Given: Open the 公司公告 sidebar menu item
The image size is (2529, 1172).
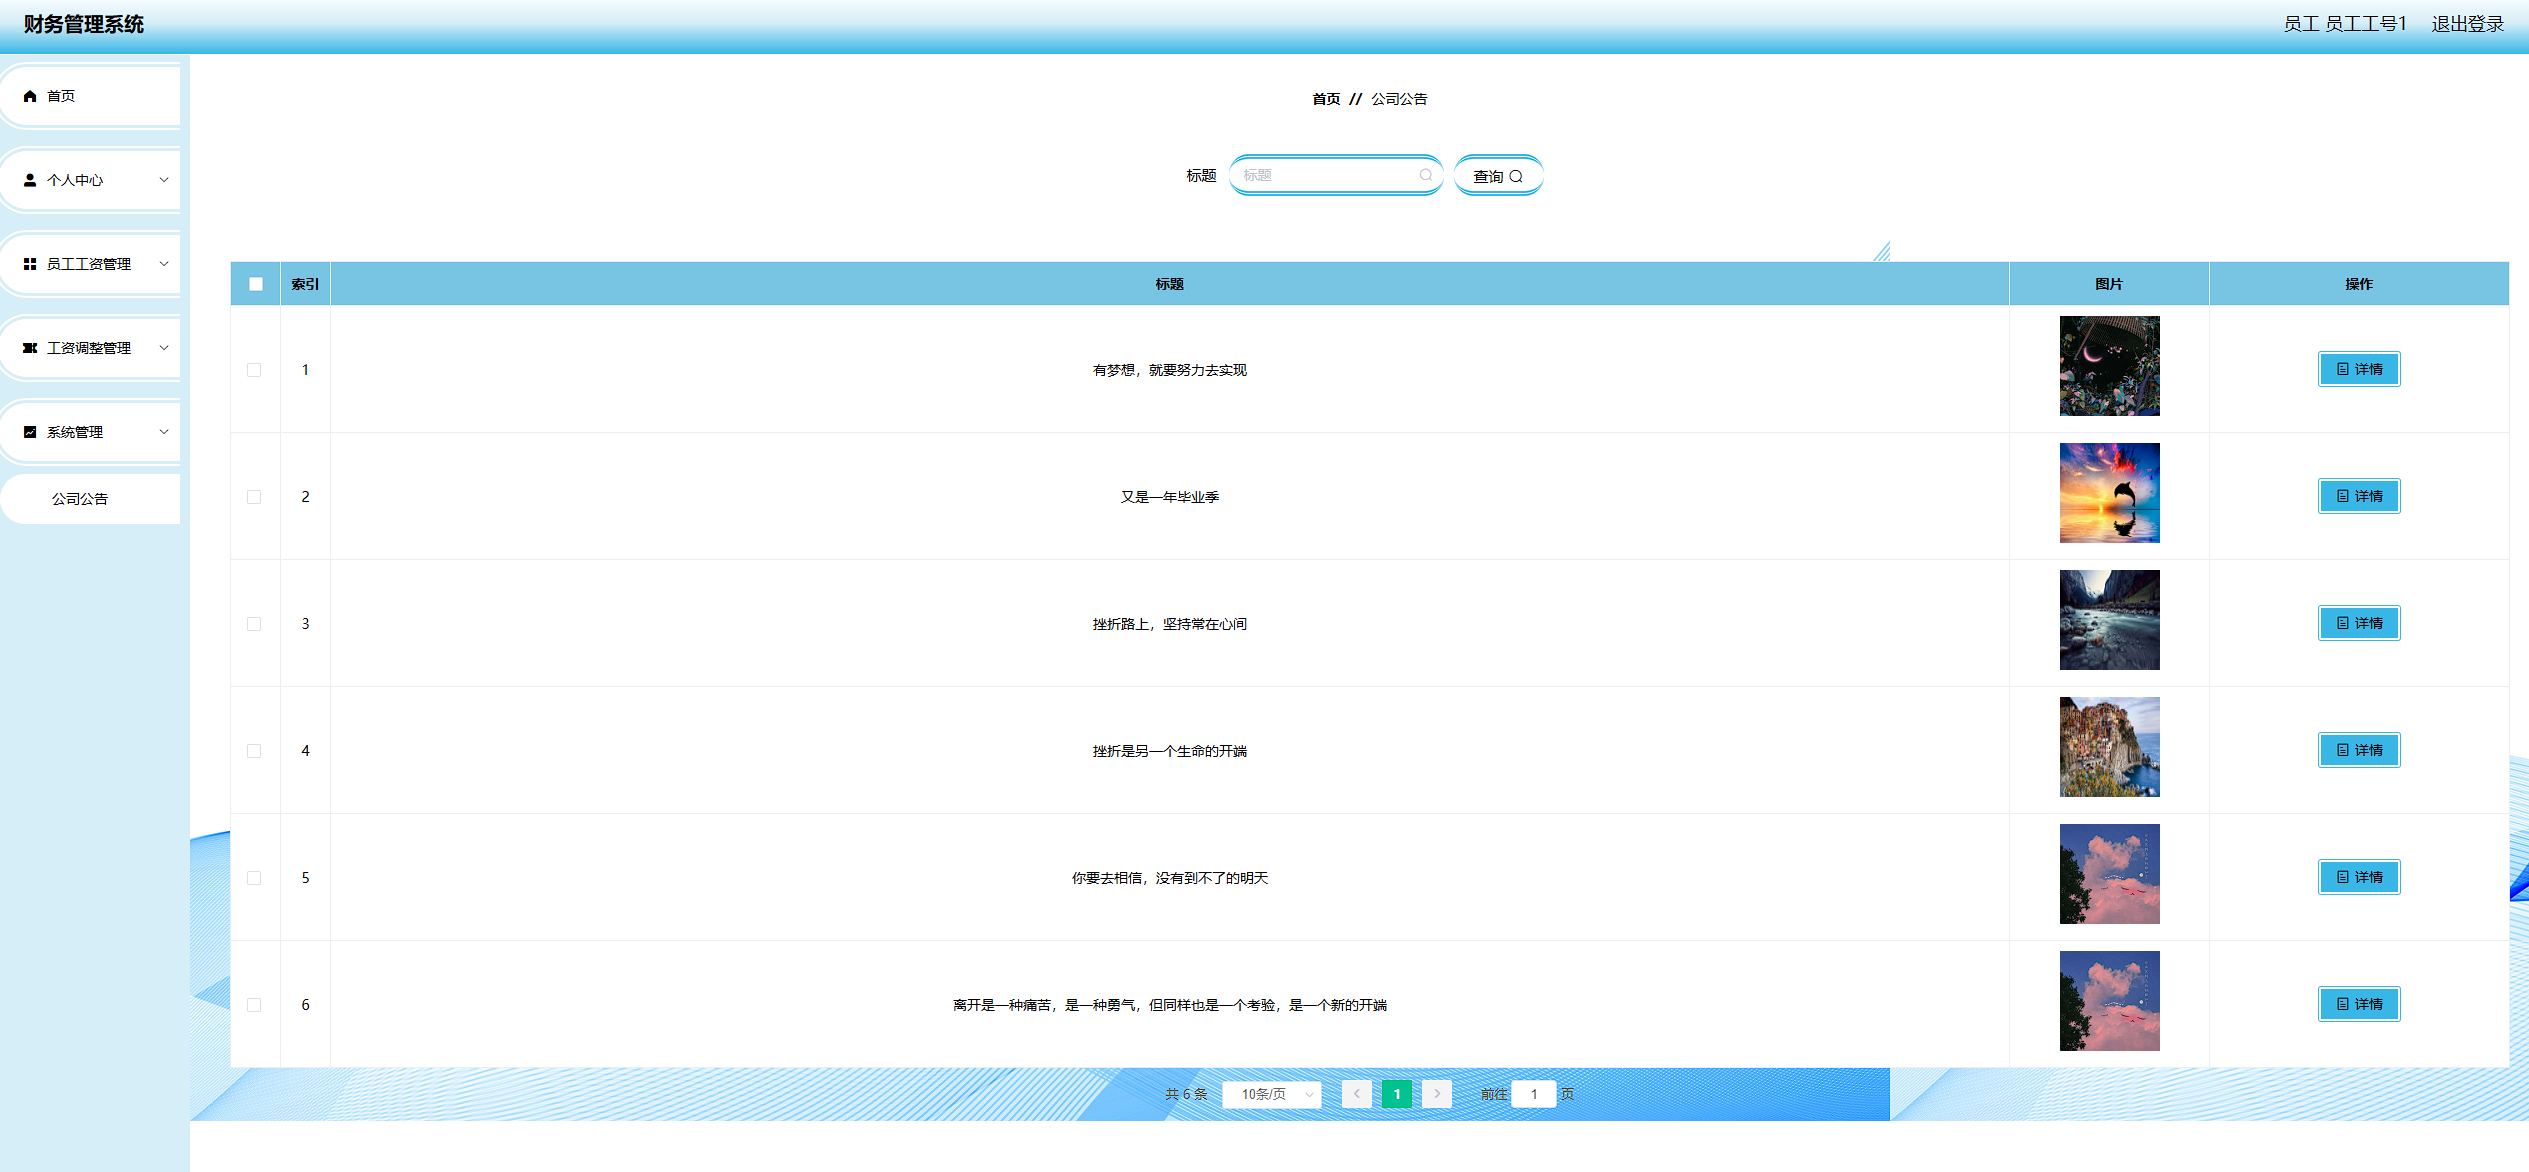Looking at the screenshot, I should pyautogui.click(x=80, y=499).
